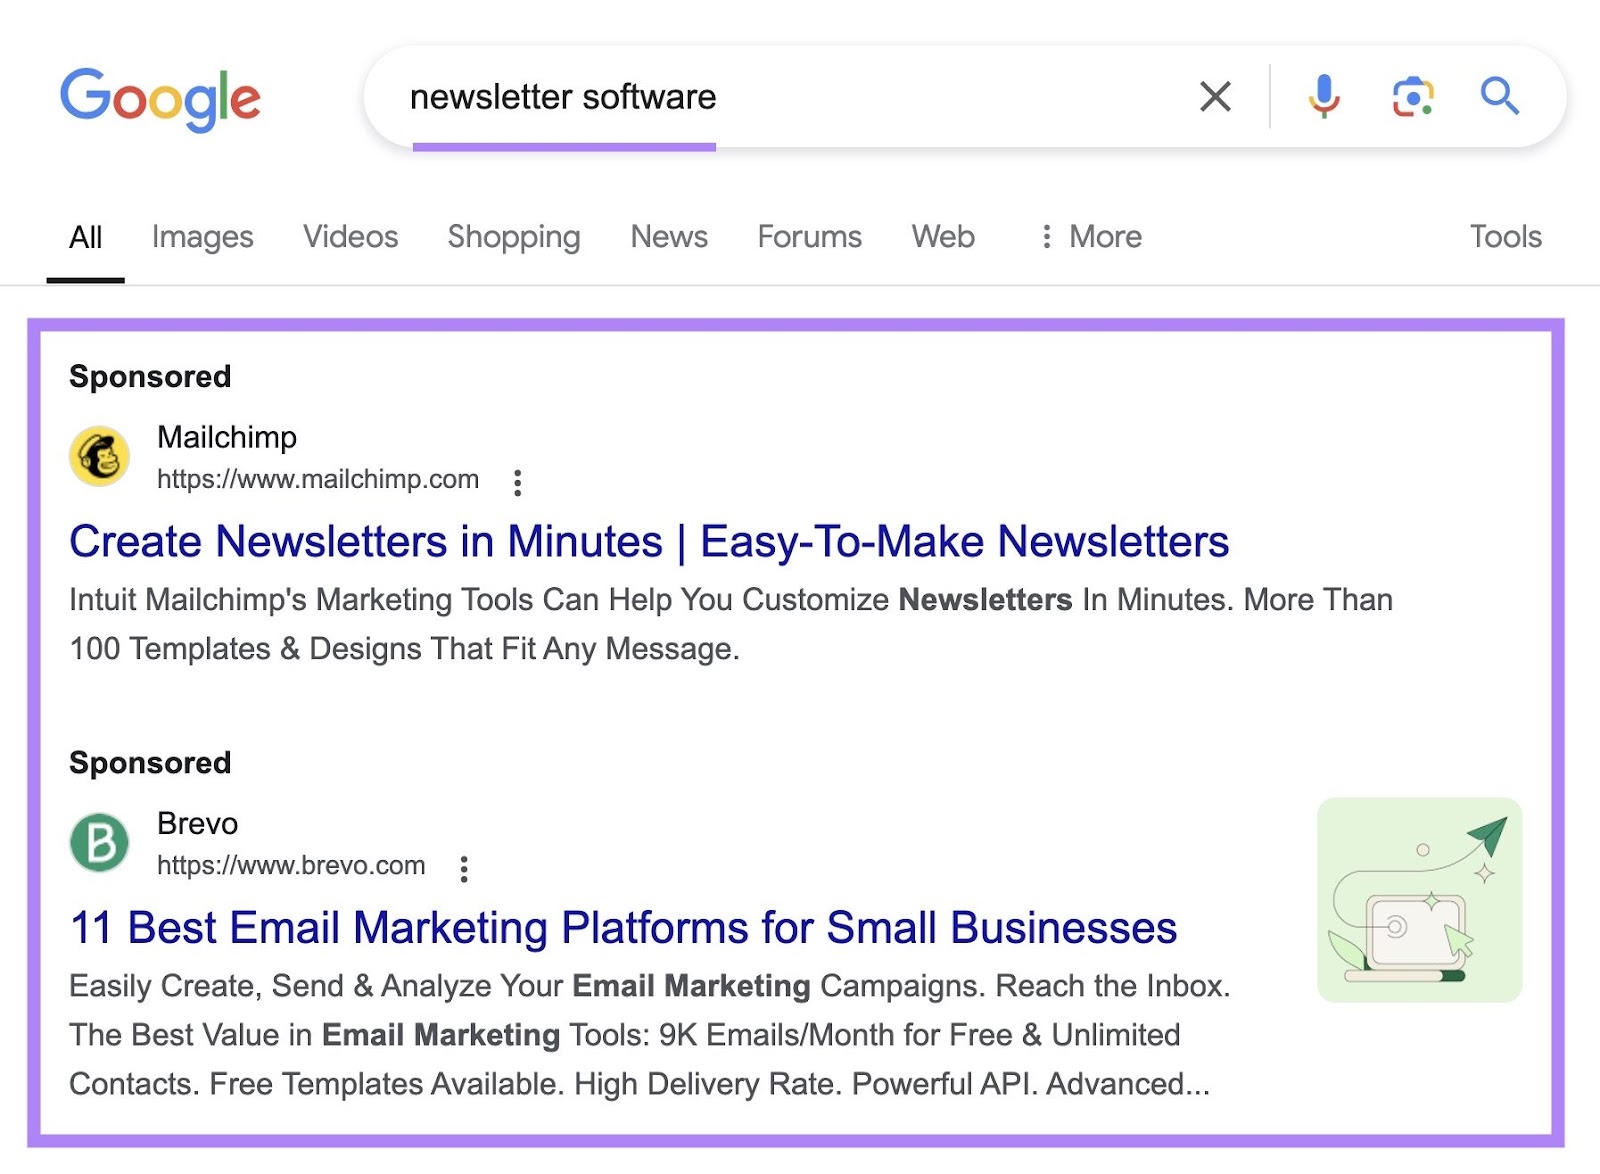
Task: Open Google Lens camera search
Action: tap(1411, 97)
